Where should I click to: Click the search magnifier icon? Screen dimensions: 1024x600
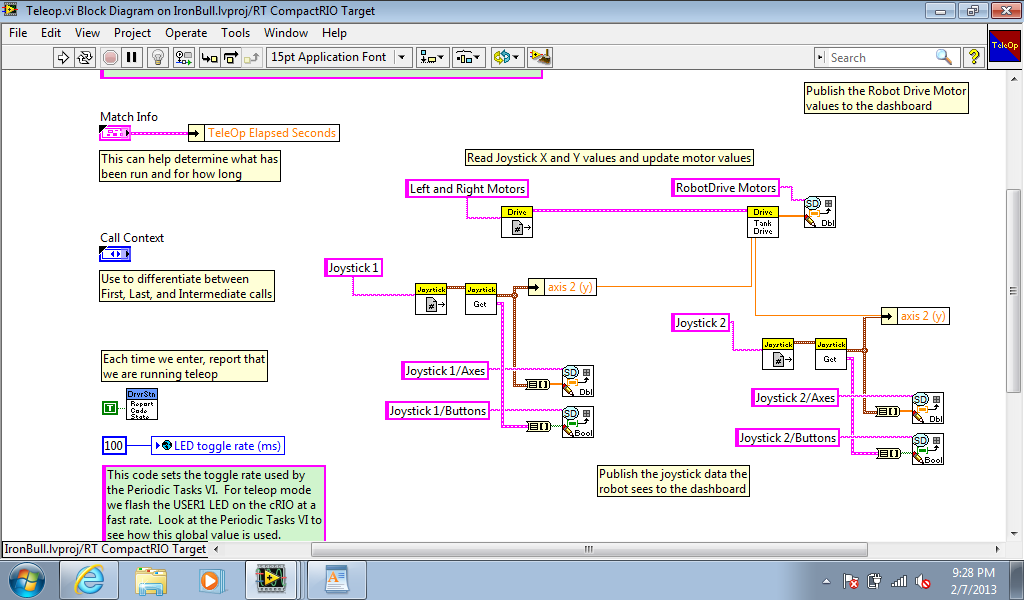944,57
